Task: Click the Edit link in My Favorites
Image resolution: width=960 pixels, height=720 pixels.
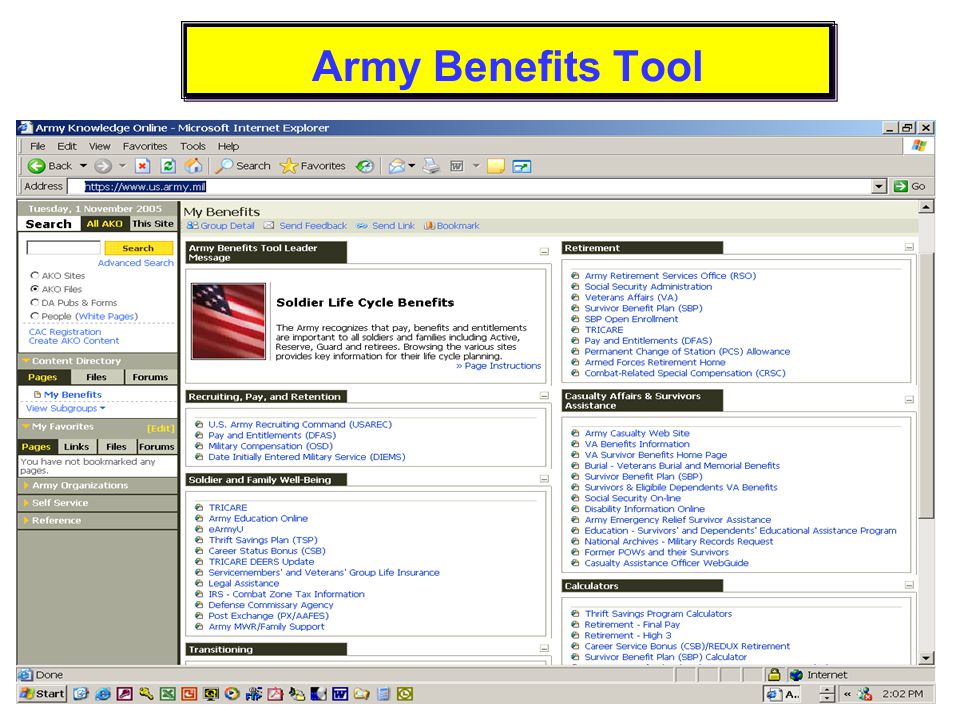Action: 160,428
